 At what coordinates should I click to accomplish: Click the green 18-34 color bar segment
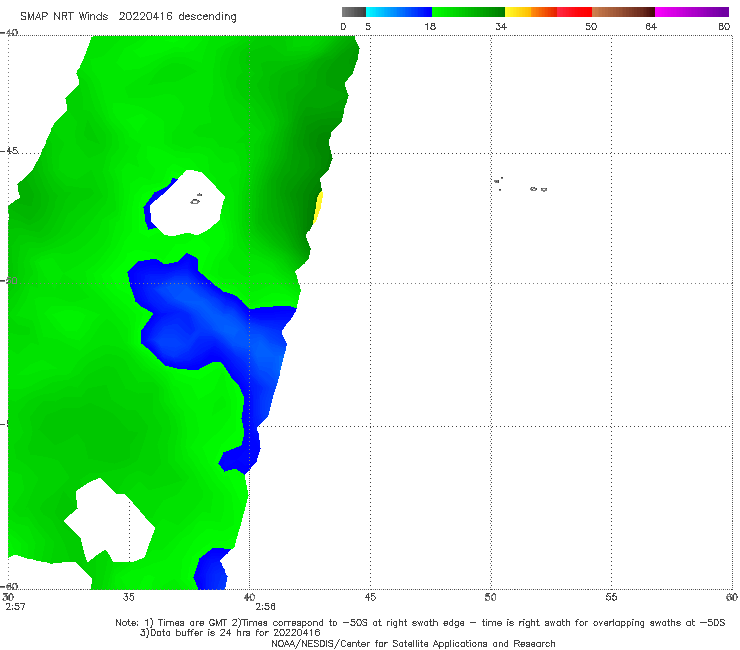(468, 12)
